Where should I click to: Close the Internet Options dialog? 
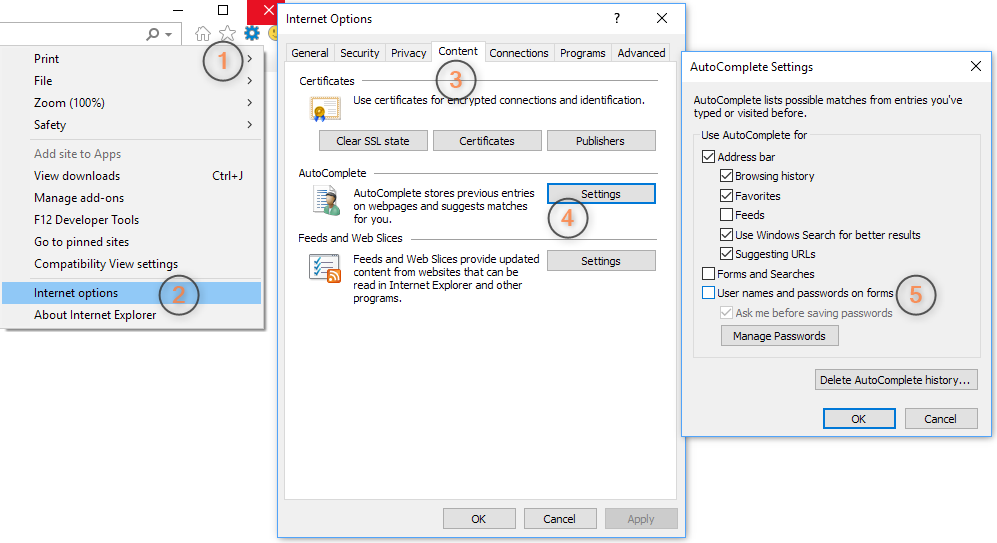pos(662,18)
